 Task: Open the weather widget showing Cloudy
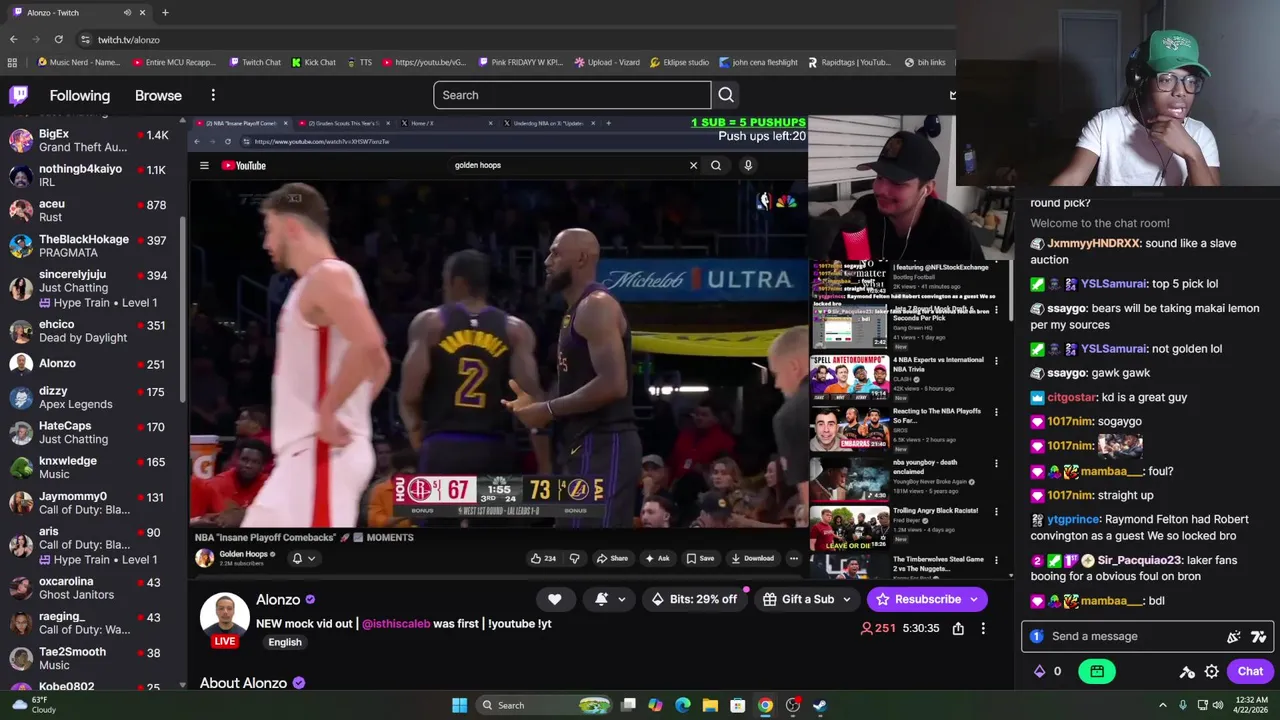click(32, 705)
